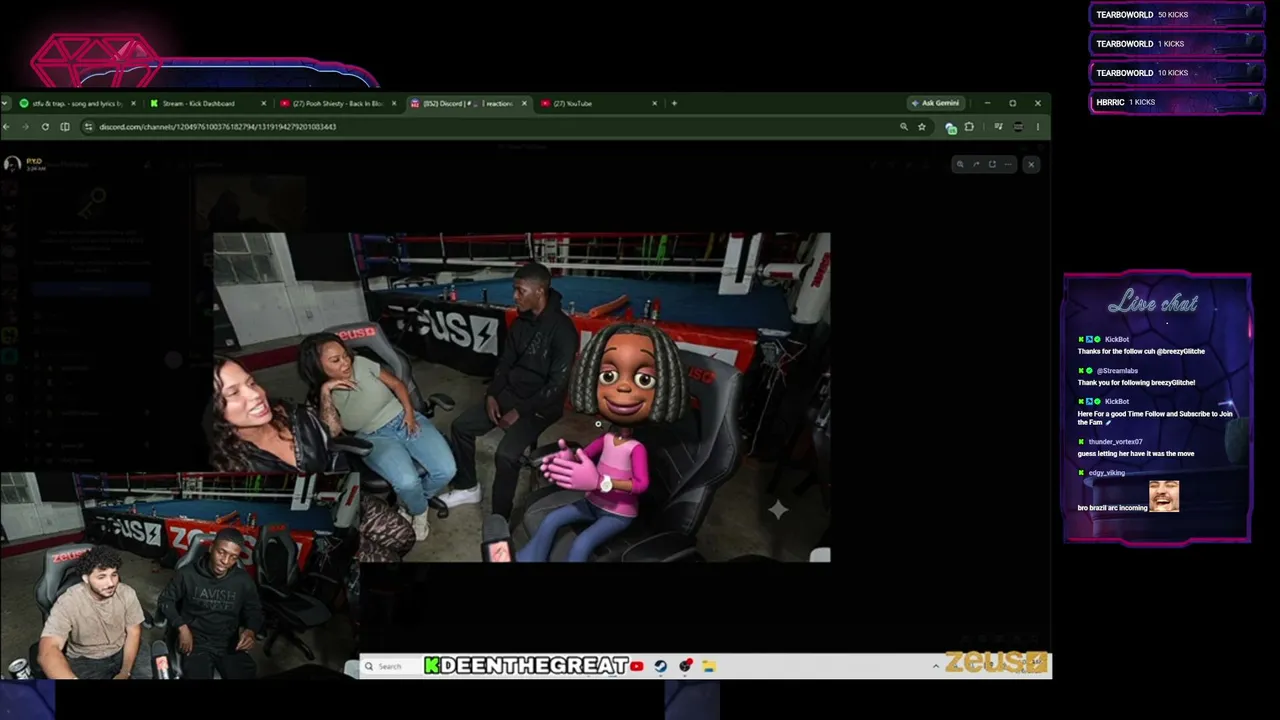Toggle the browser side panel icon
Screen dimensions: 1280x720
tap(65, 127)
